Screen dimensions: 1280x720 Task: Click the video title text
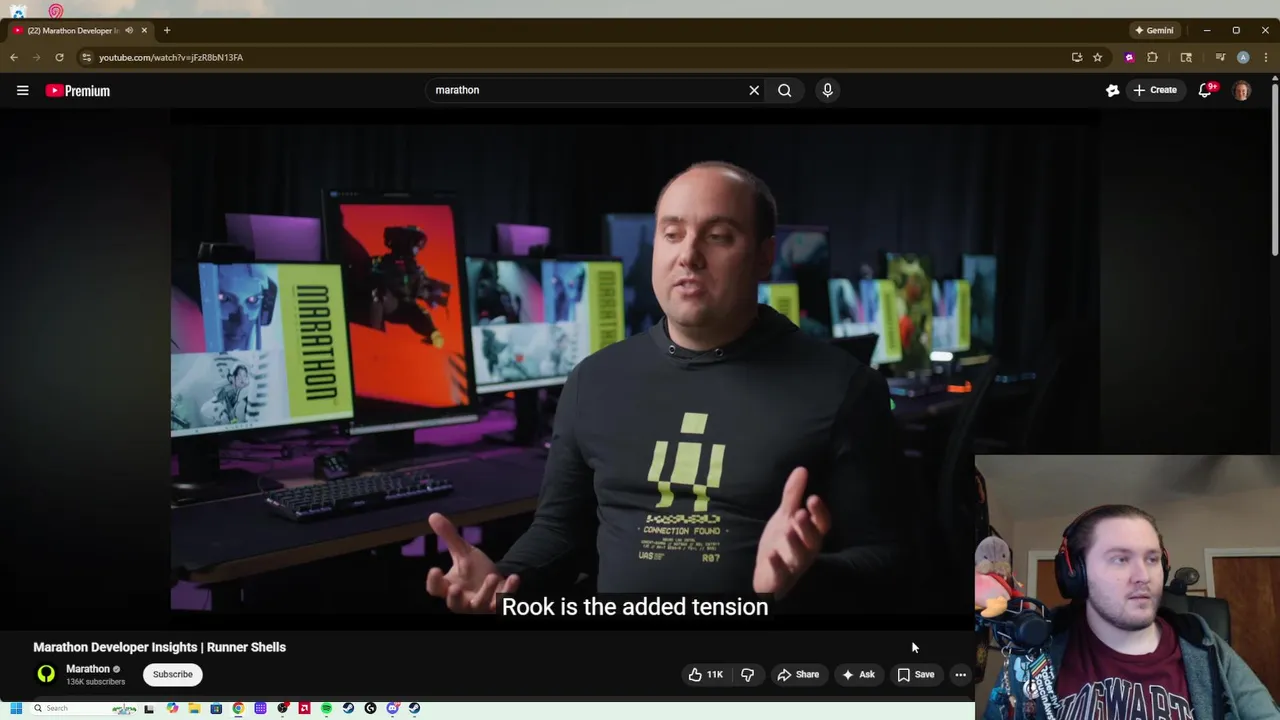pyautogui.click(x=159, y=647)
